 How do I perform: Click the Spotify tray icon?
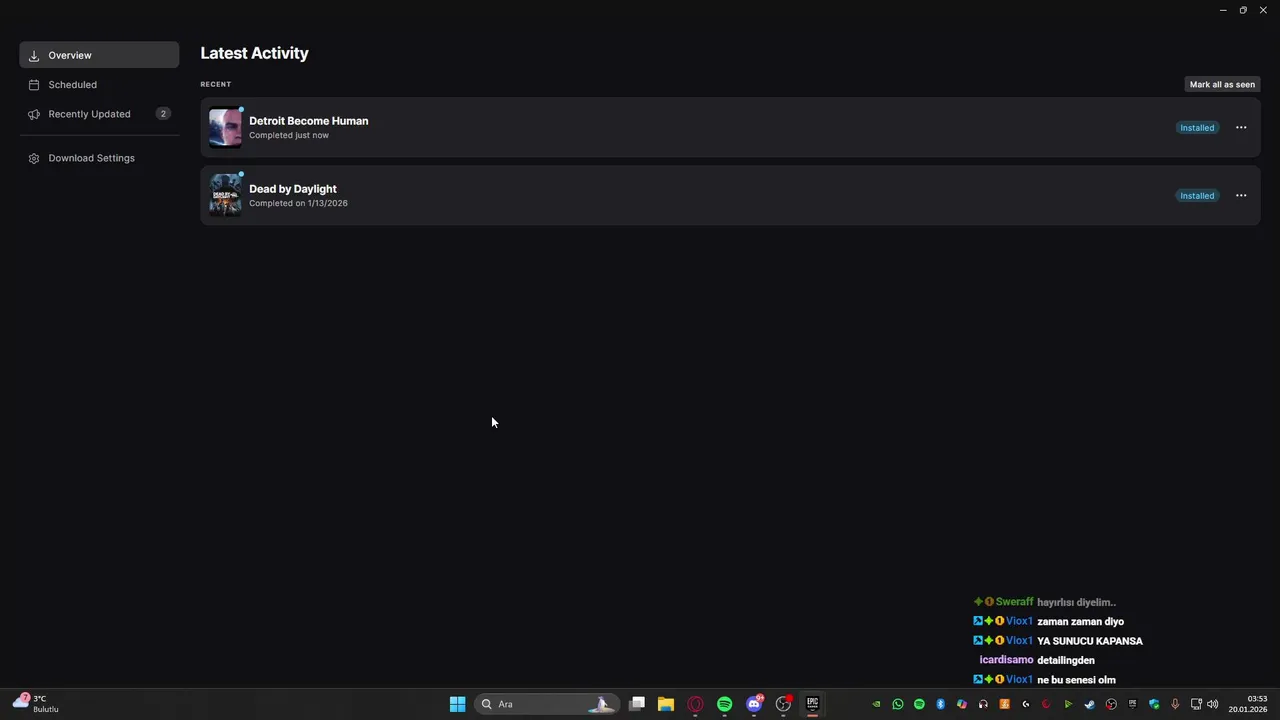[919, 704]
